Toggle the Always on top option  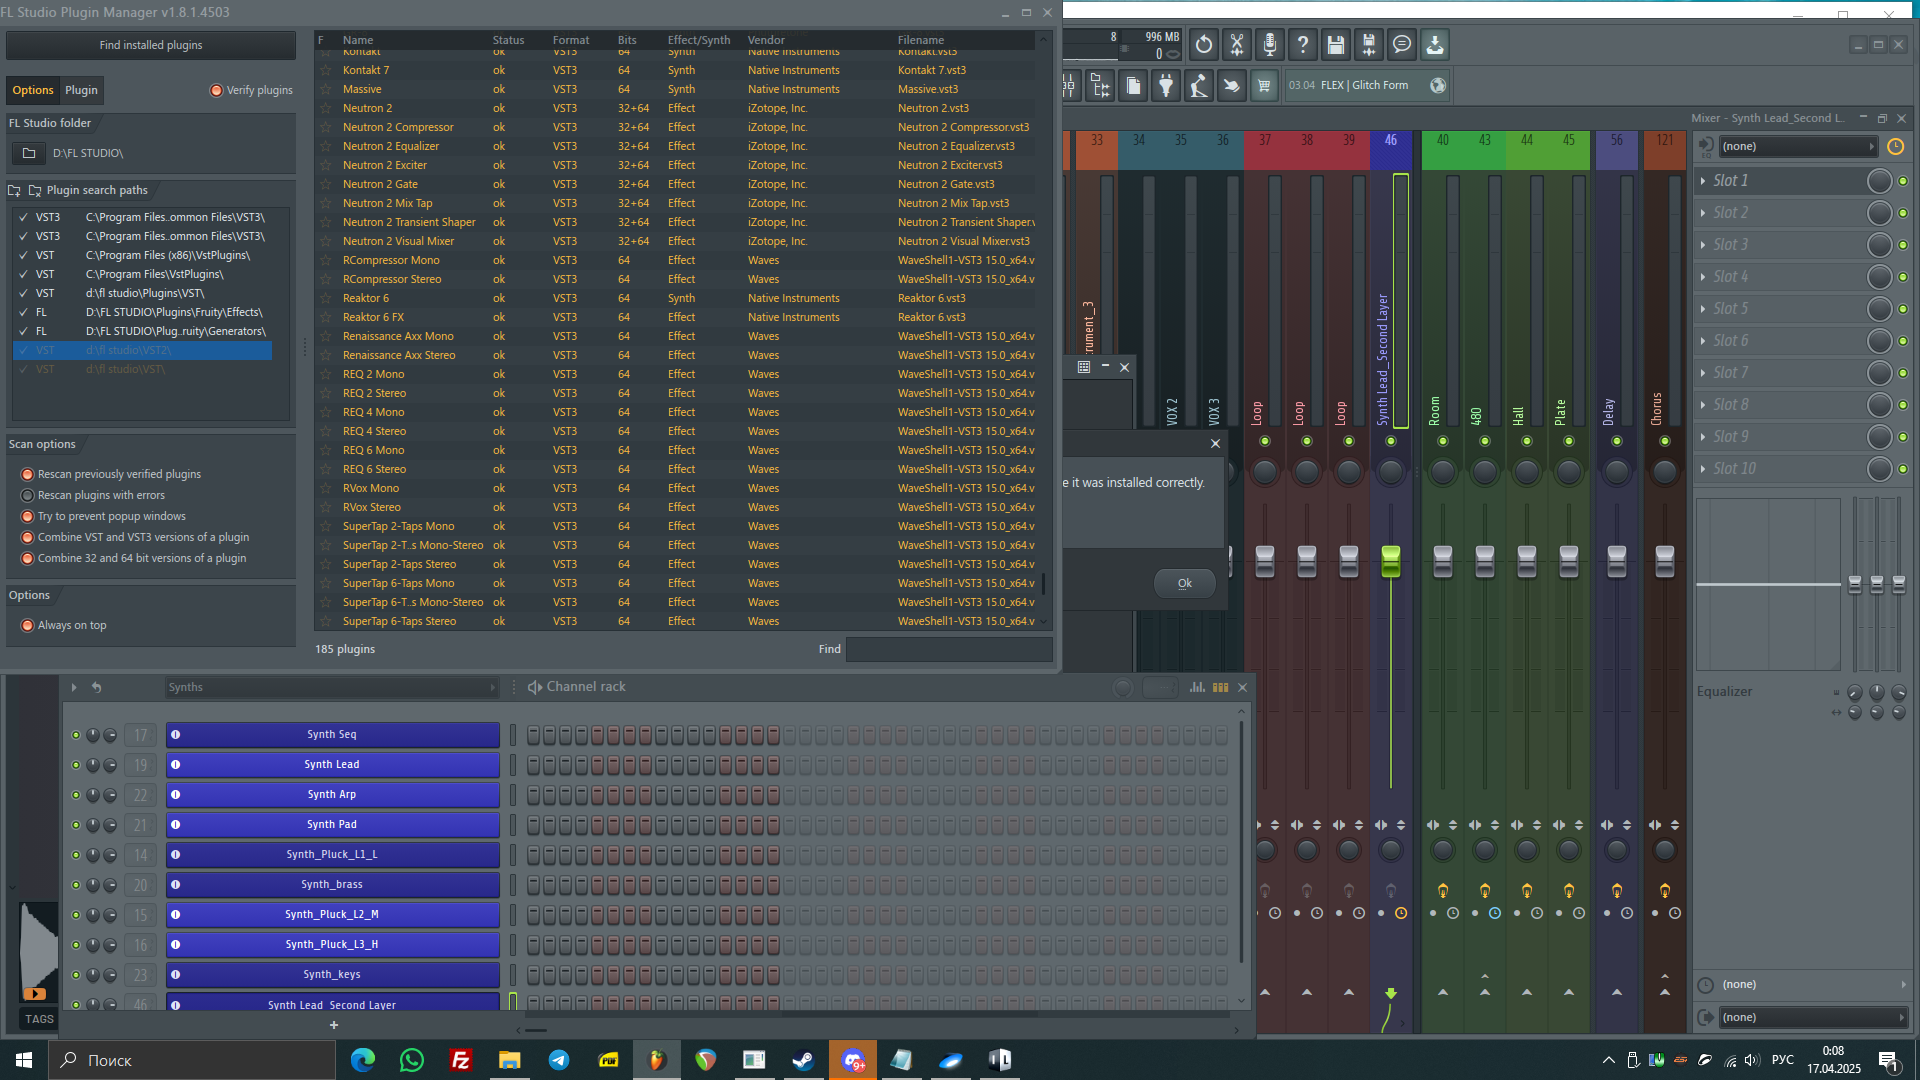(x=28, y=625)
